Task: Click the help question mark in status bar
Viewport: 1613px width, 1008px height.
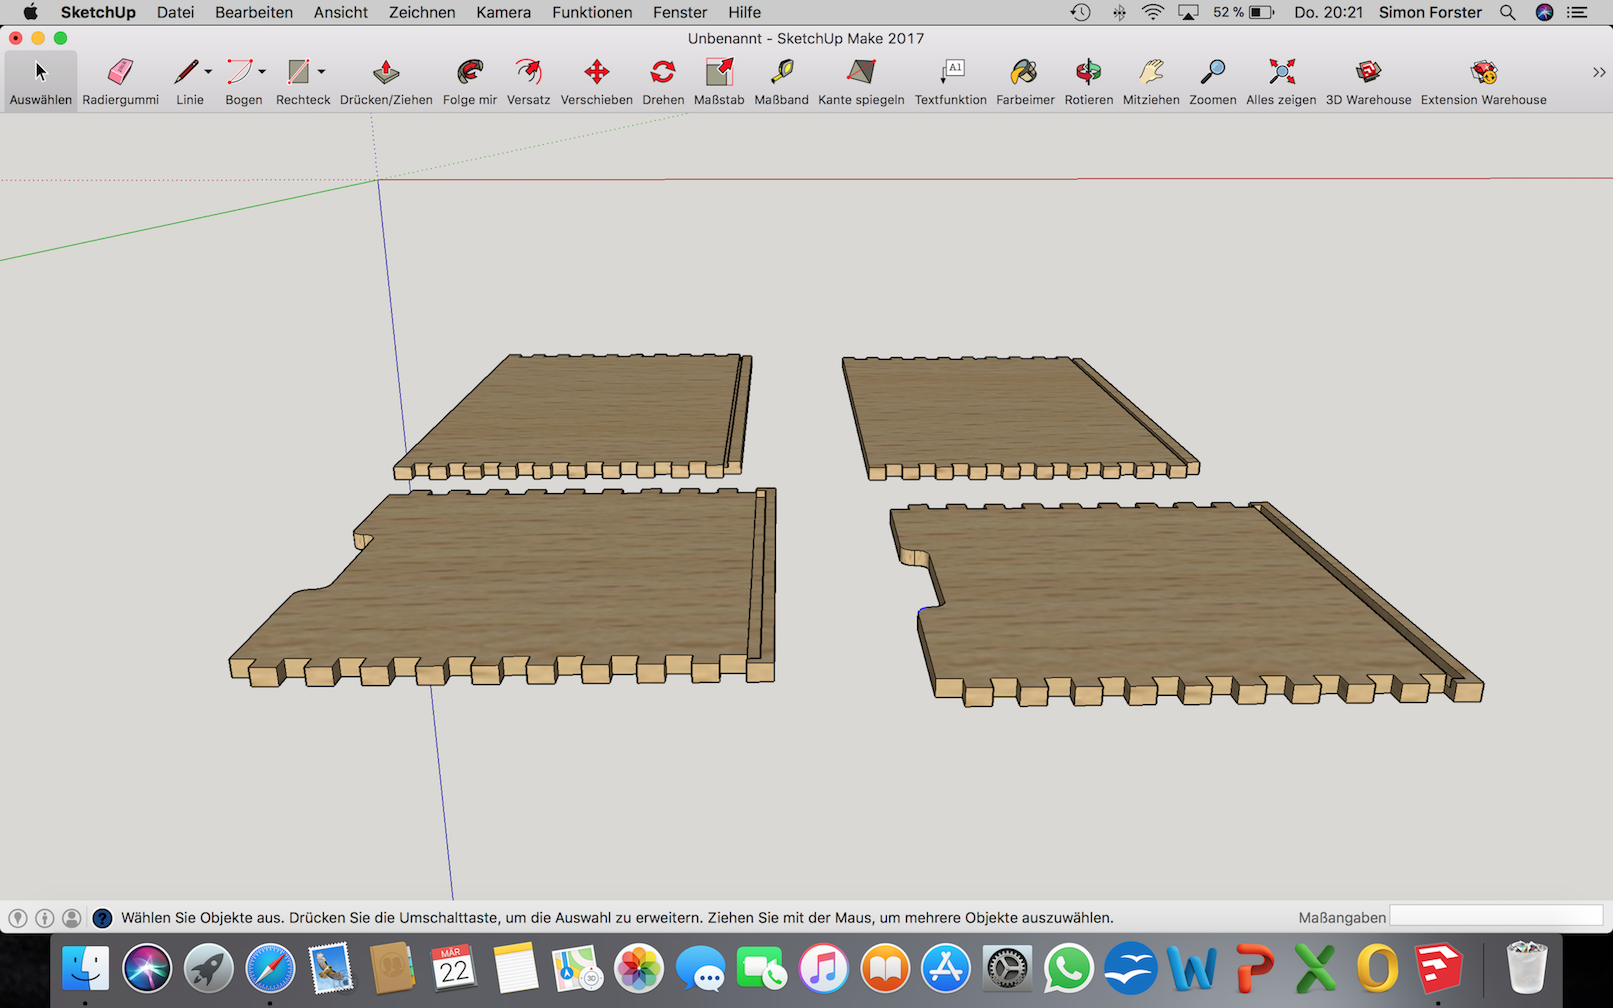Action: 102,918
